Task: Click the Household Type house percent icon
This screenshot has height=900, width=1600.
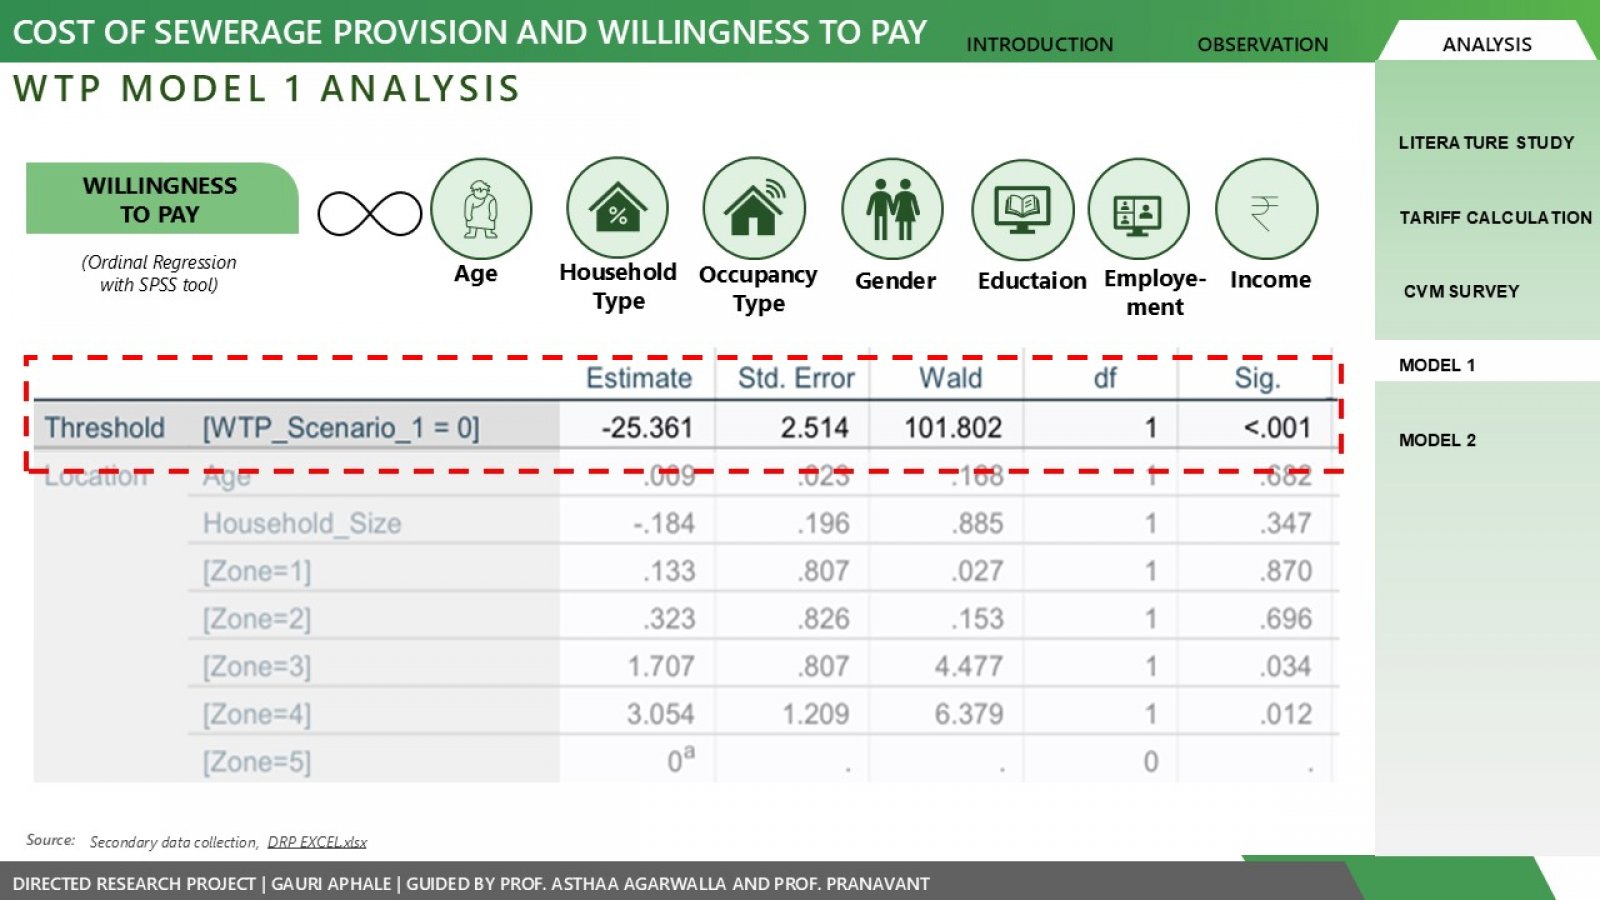Action: click(617, 208)
